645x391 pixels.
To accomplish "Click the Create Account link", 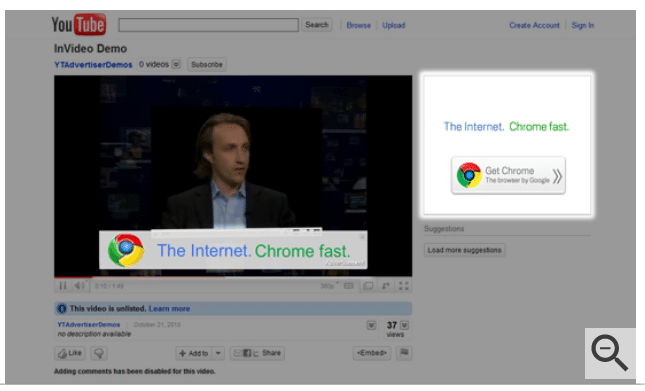I will click(x=534, y=25).
